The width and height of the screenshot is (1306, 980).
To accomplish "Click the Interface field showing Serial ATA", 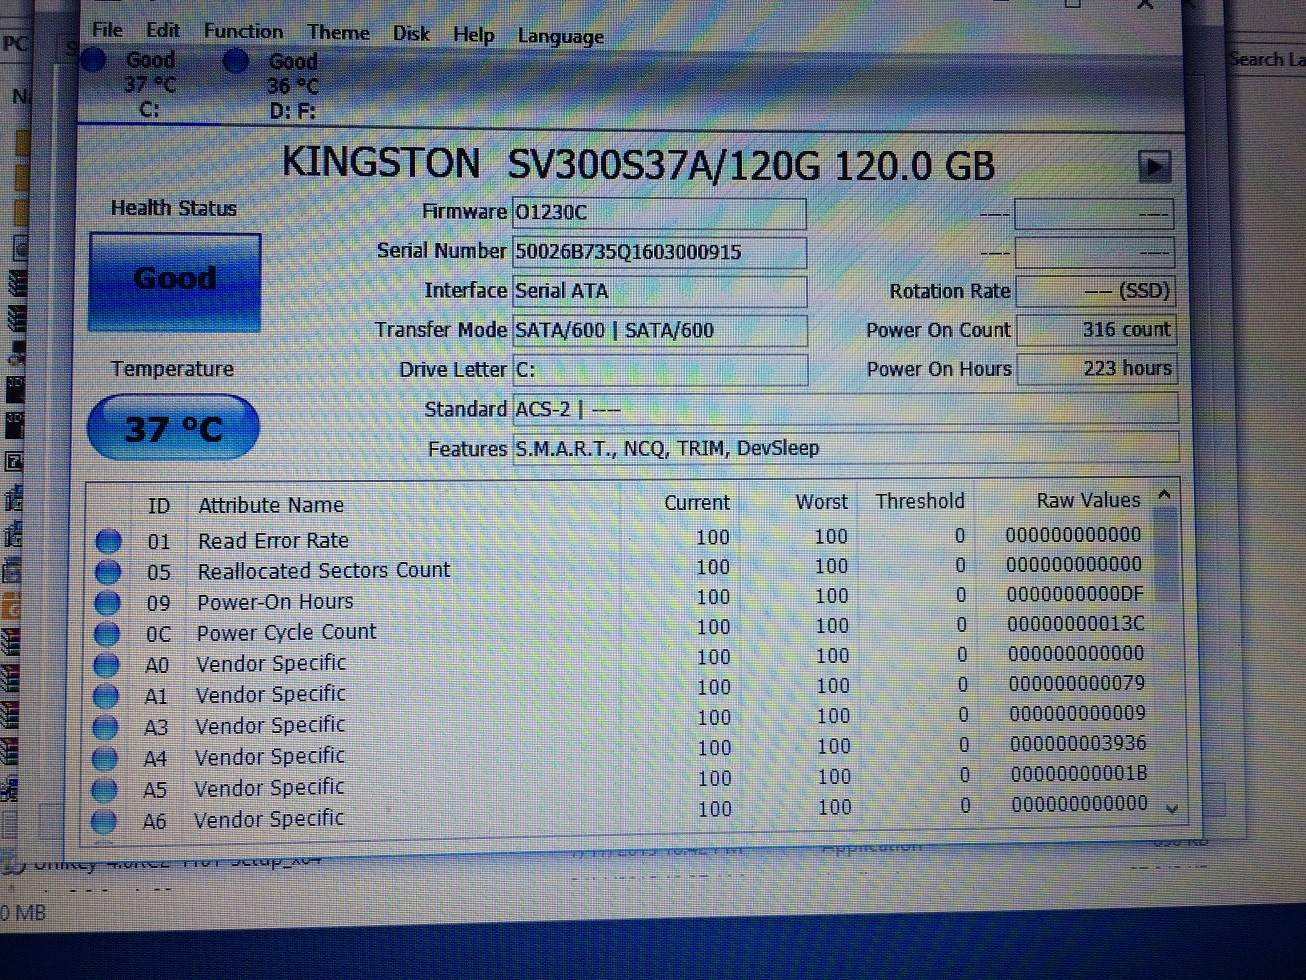I will click(x=659, y=291).
